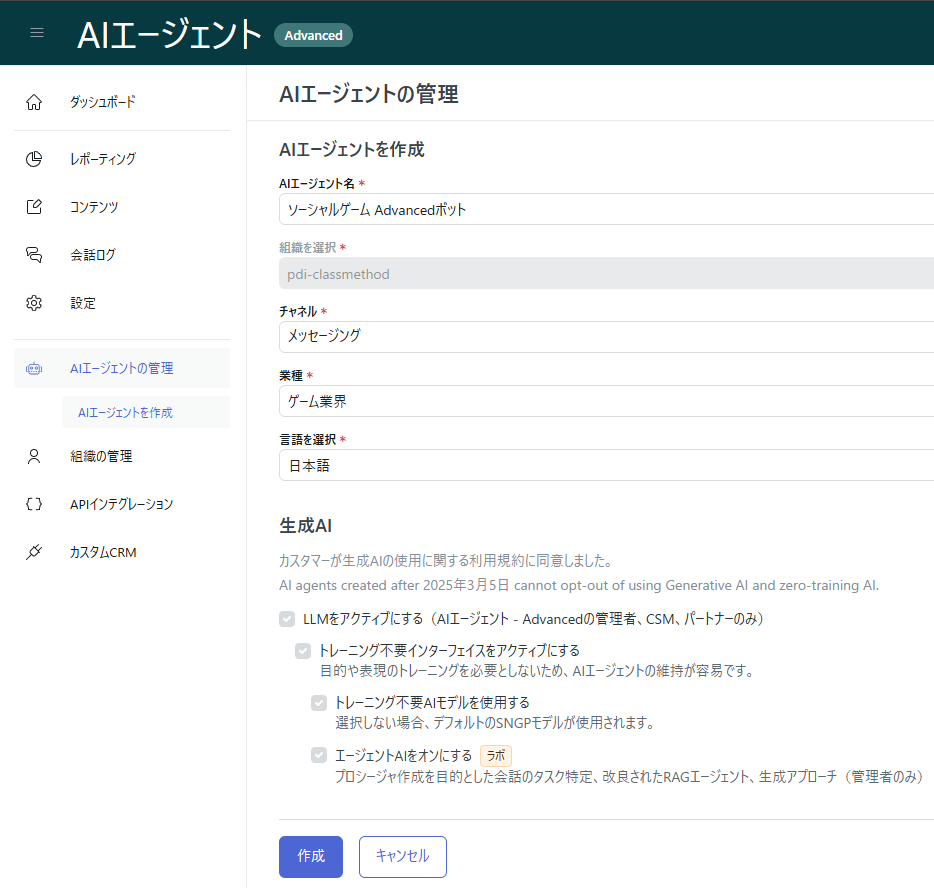
Task: Open レポーティング via its chart icon
Action: (34, 158)
